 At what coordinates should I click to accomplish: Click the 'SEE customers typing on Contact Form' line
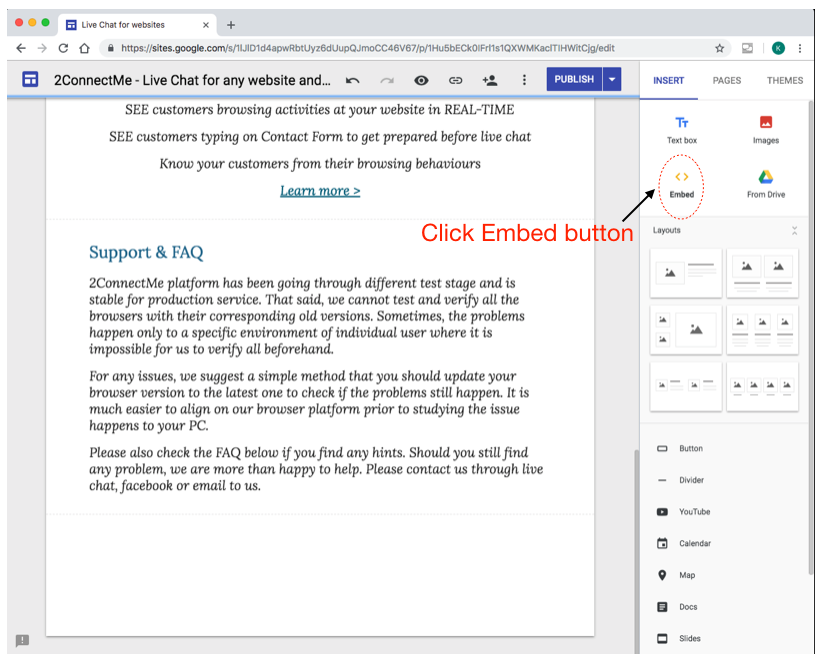(320, 137)
